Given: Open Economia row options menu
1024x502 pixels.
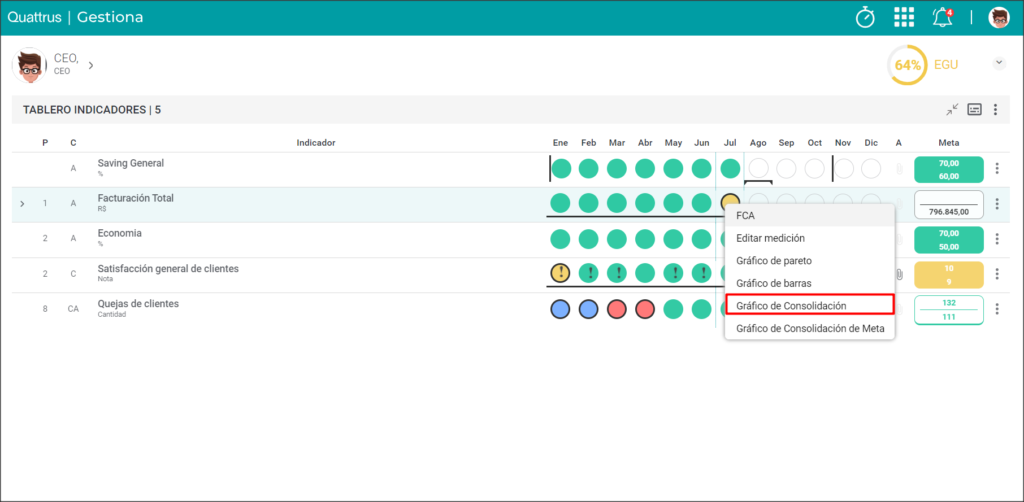Looking at the screenshot, I should click(x=997, y=238).
